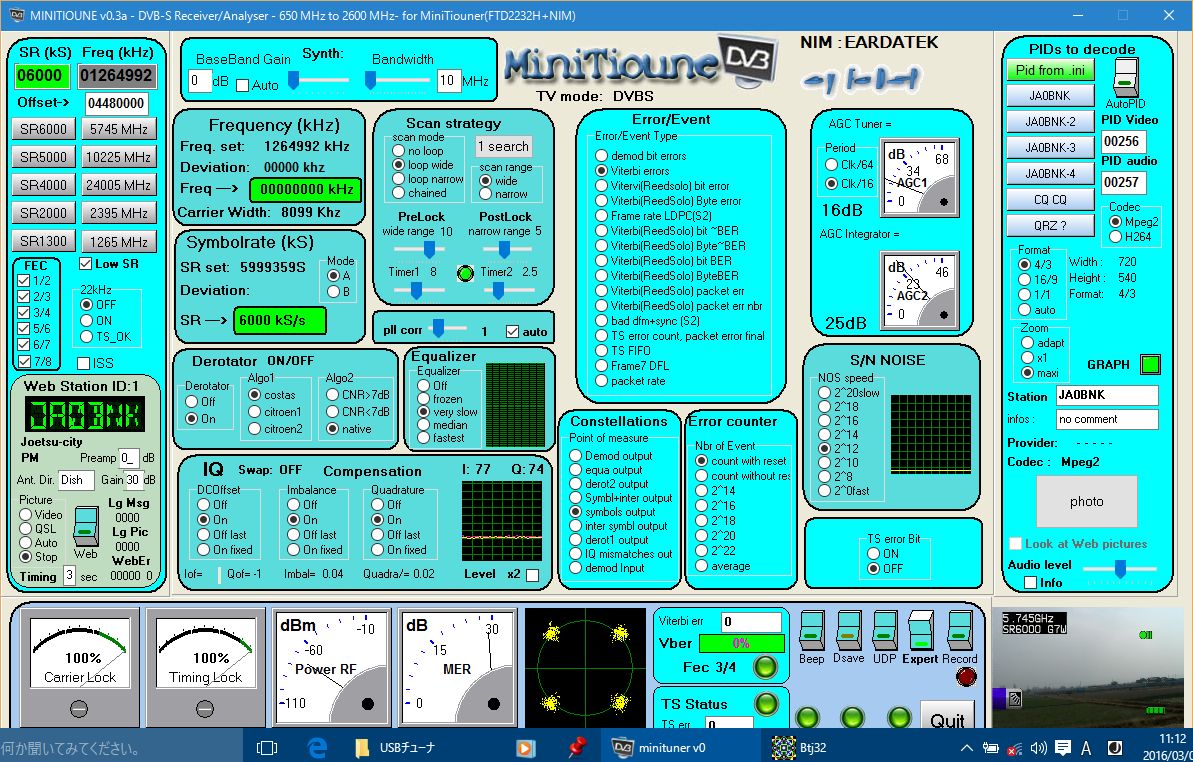Adjust the Audio level slider

[x=1120, y=568]
